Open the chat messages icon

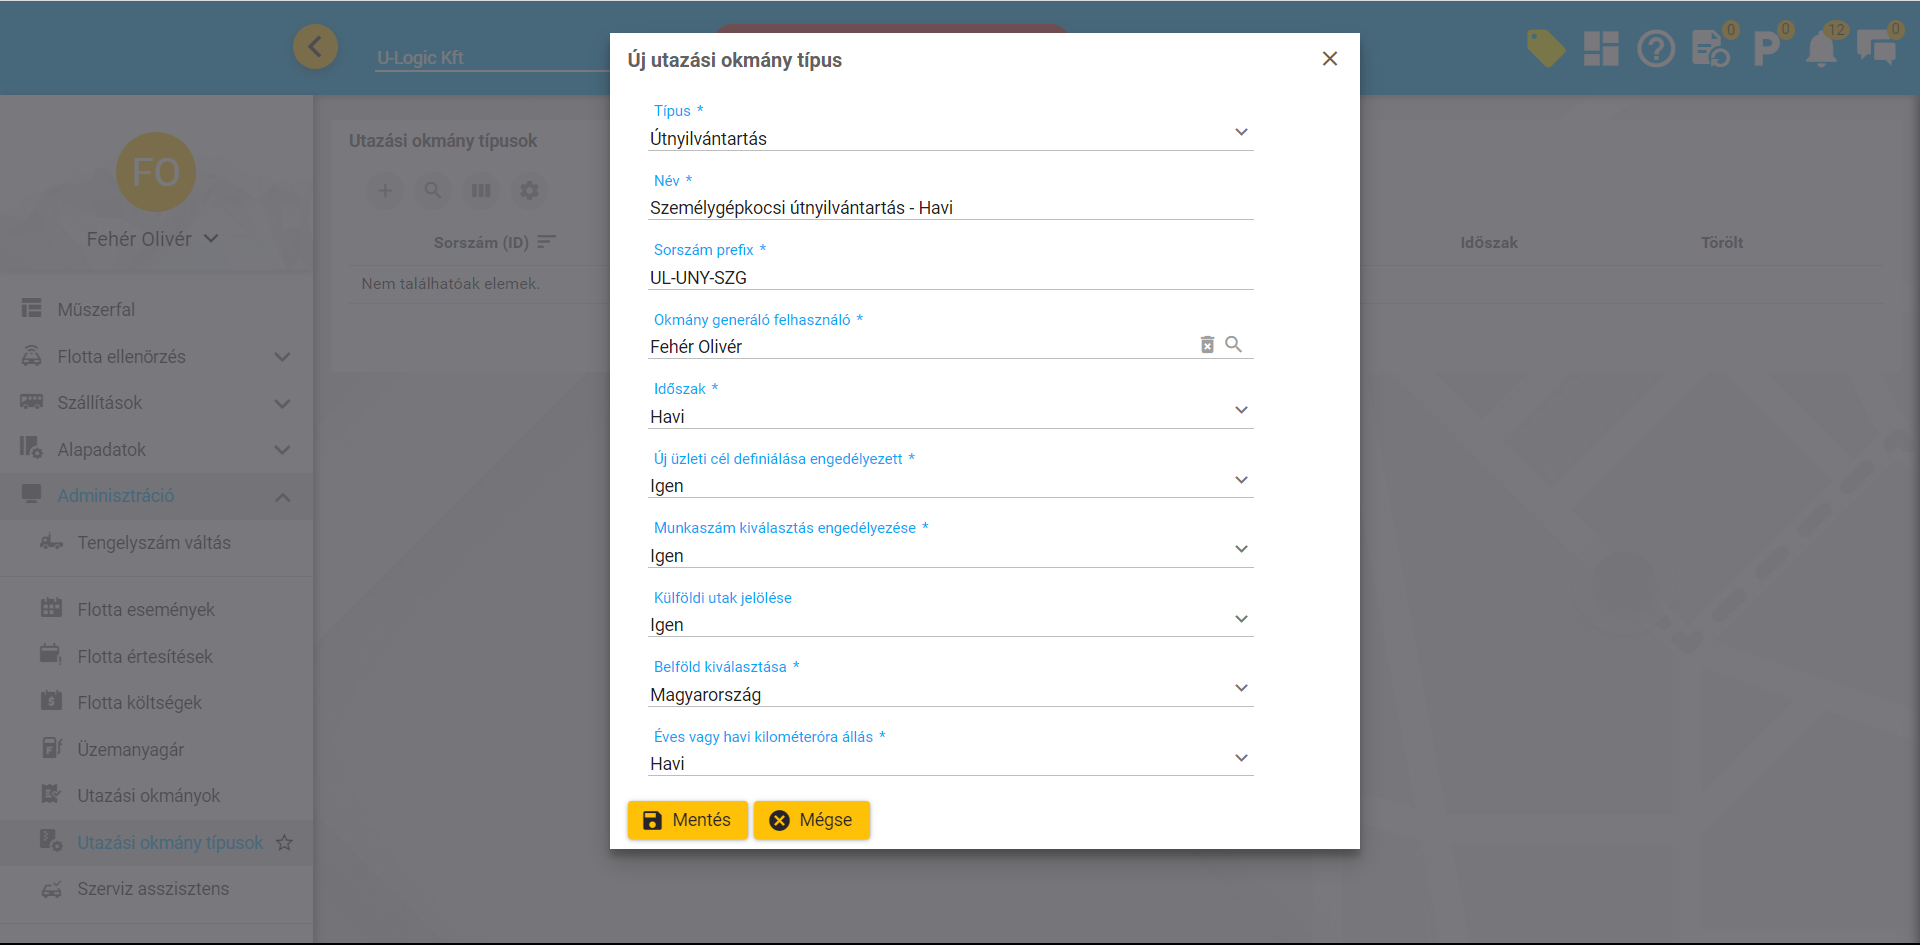coord(1876,48)
